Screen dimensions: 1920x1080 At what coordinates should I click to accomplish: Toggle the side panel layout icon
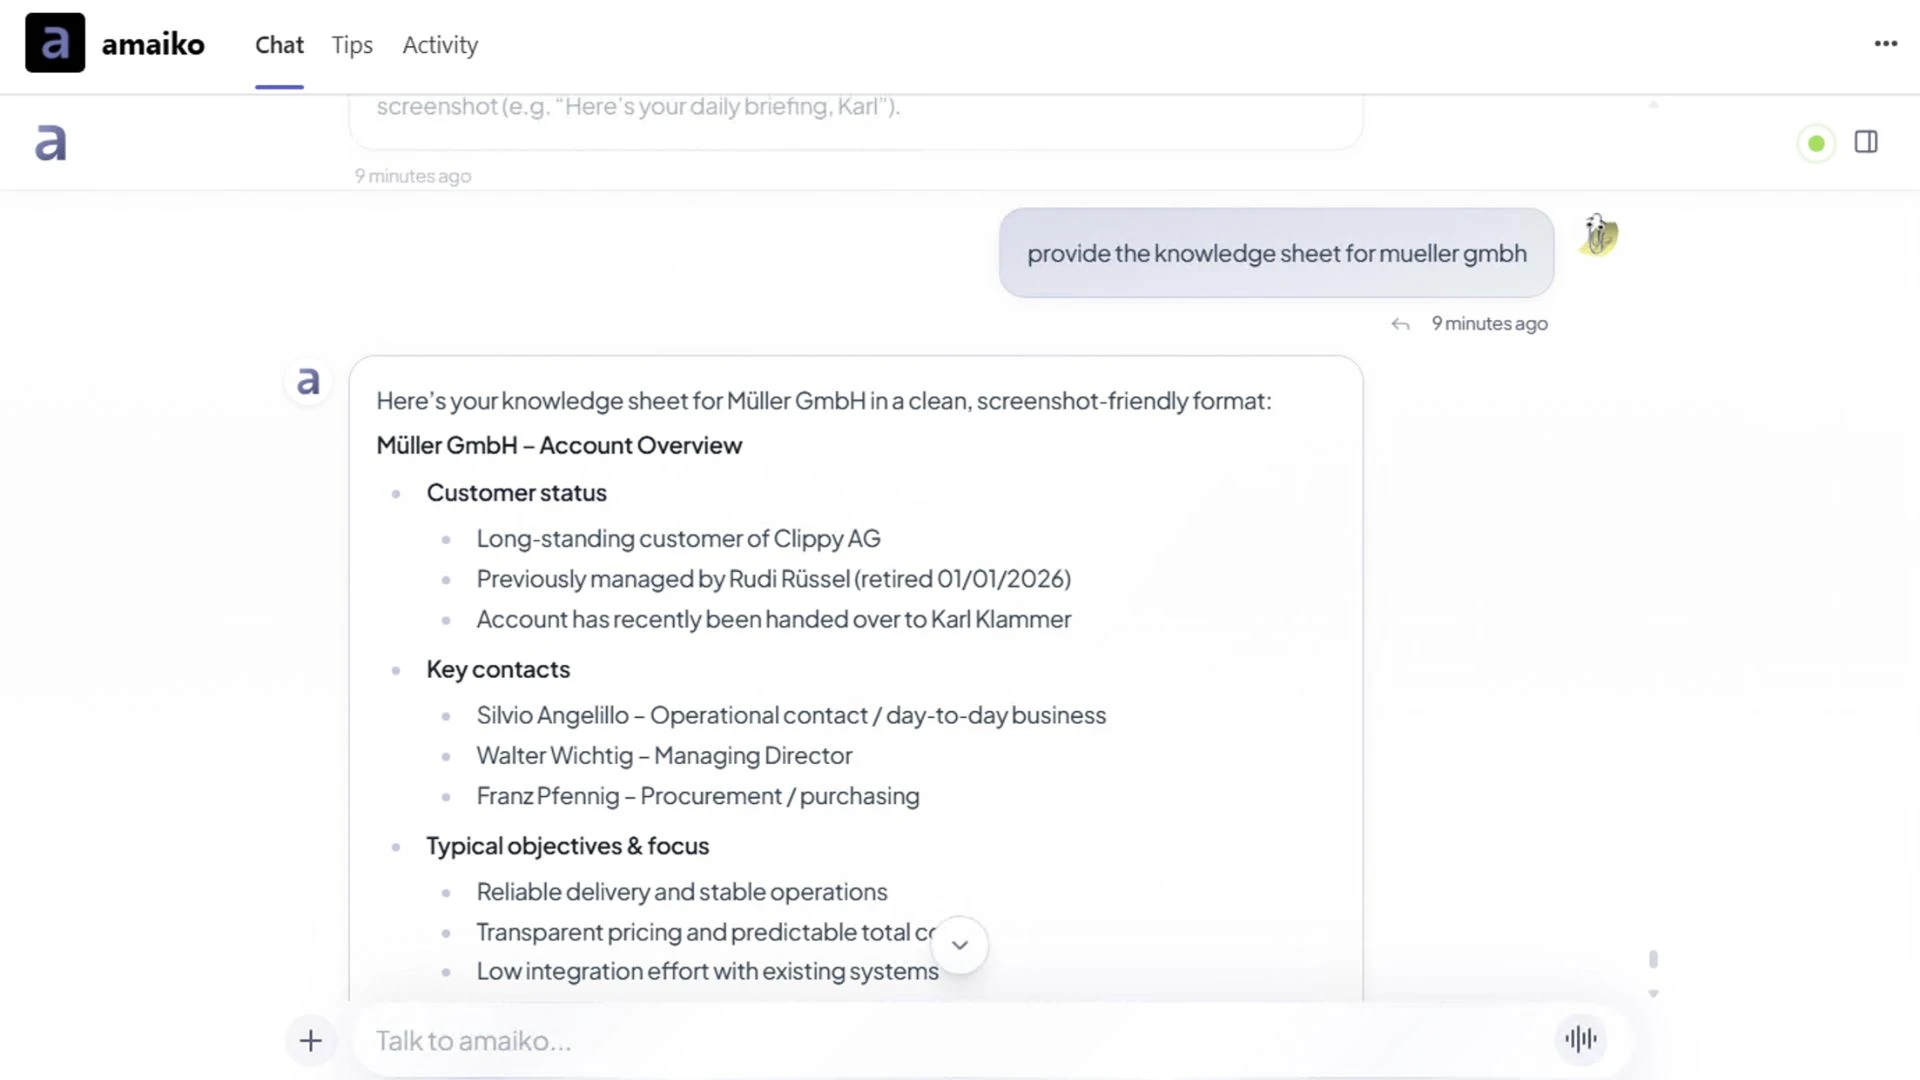click(x=1865, y=142)
